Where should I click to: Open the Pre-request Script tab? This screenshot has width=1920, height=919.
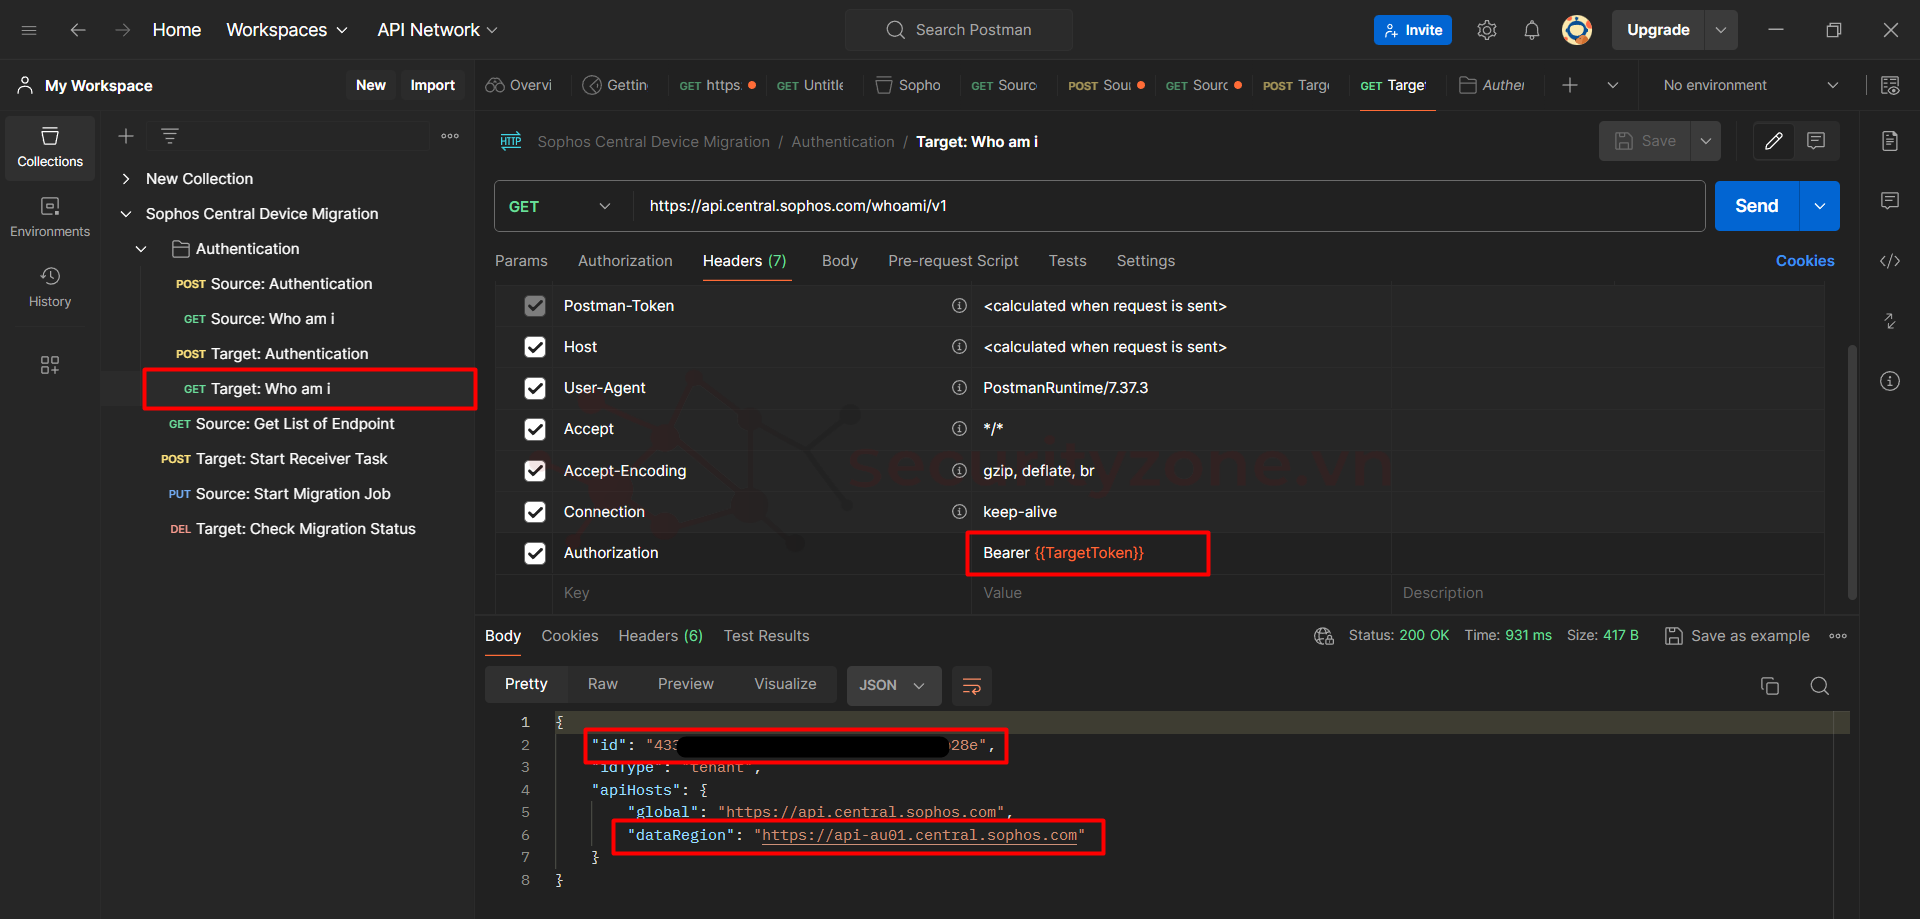pos(953,261)
